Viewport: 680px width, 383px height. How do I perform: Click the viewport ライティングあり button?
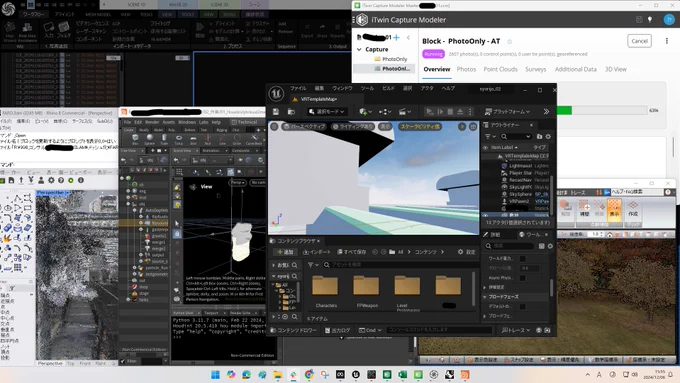click(353, 127)
